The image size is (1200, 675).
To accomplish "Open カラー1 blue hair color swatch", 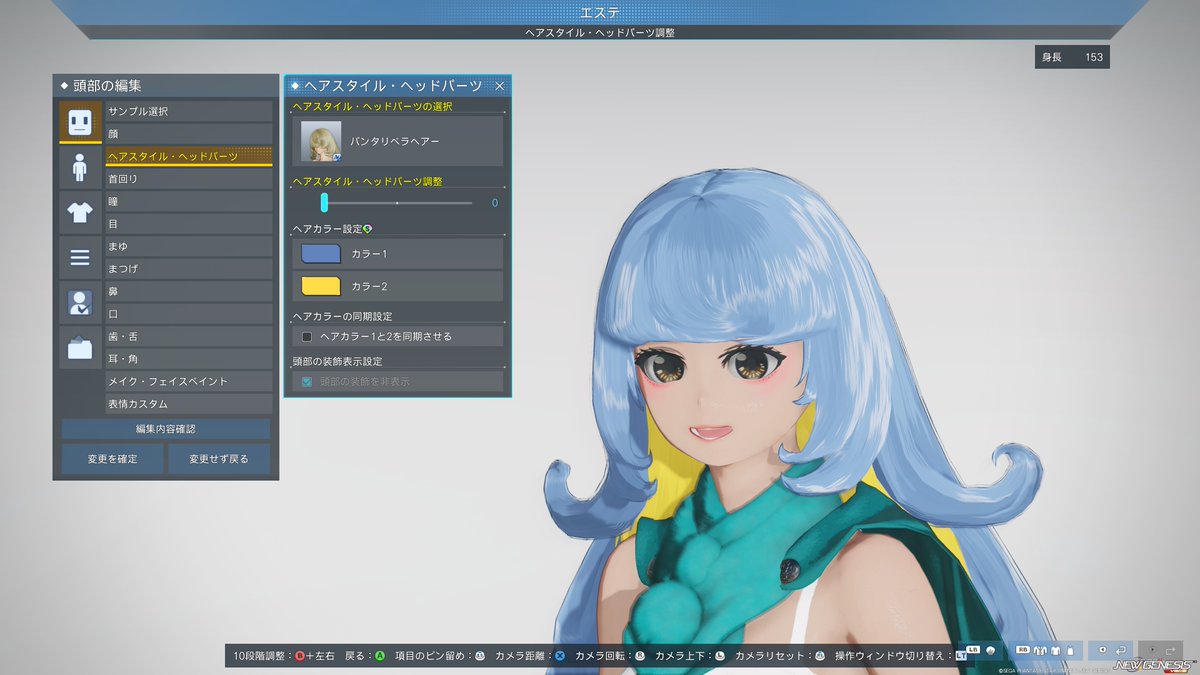I will [x=321, y=254].
